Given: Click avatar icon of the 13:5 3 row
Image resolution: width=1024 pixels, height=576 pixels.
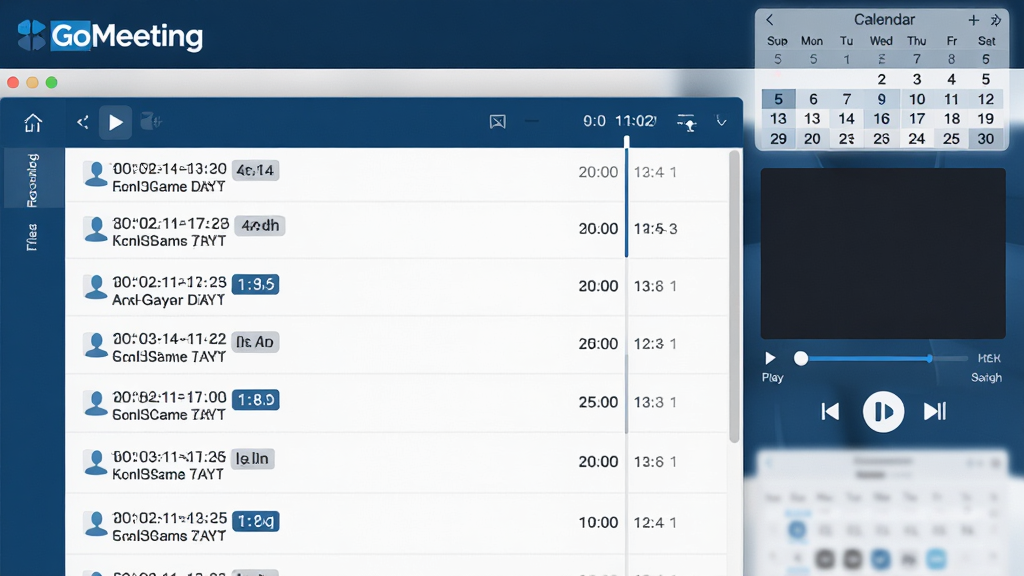Looking at the screenshot, I should (x=96, y=230).
